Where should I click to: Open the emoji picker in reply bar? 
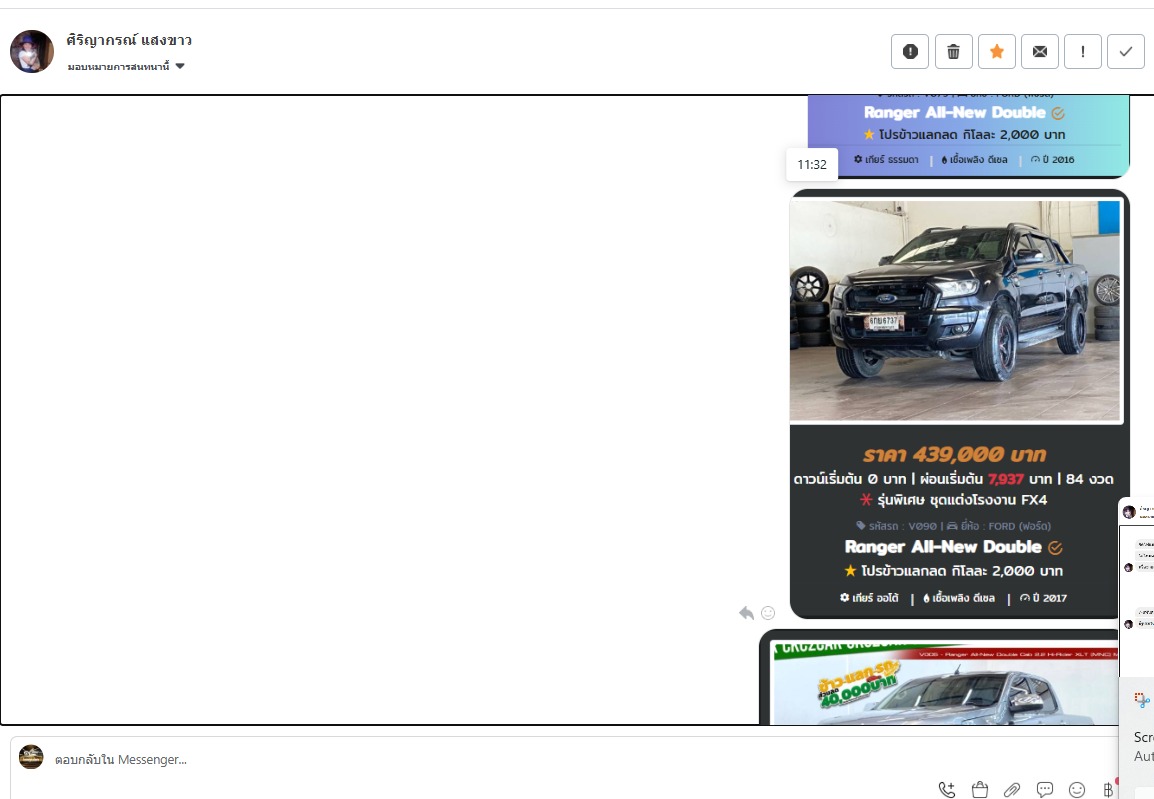point(1077,789)
